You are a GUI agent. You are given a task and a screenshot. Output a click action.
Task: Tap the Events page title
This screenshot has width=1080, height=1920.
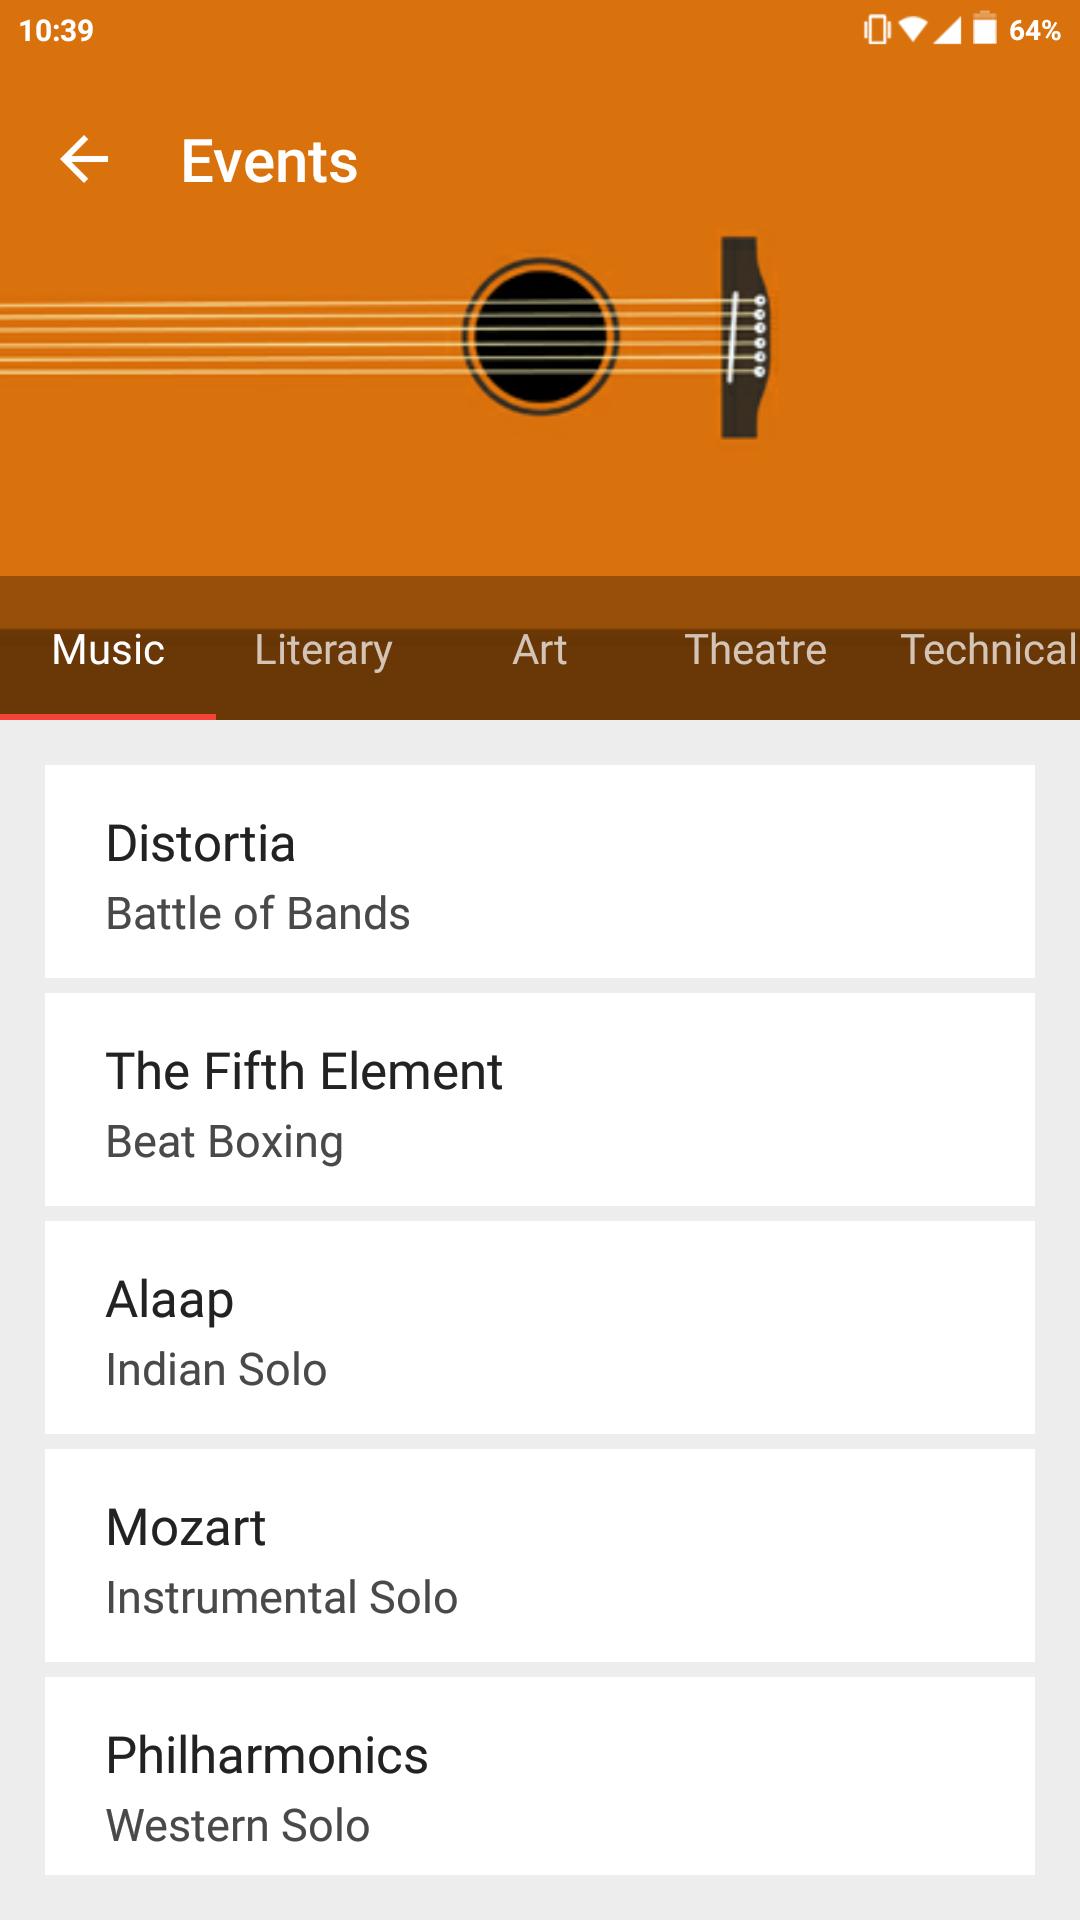(x=269, y=161)
